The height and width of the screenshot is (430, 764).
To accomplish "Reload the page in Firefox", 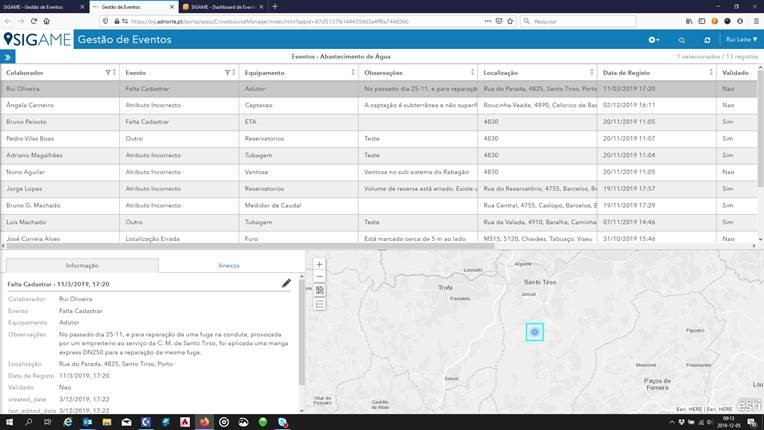I will (34, 20).
